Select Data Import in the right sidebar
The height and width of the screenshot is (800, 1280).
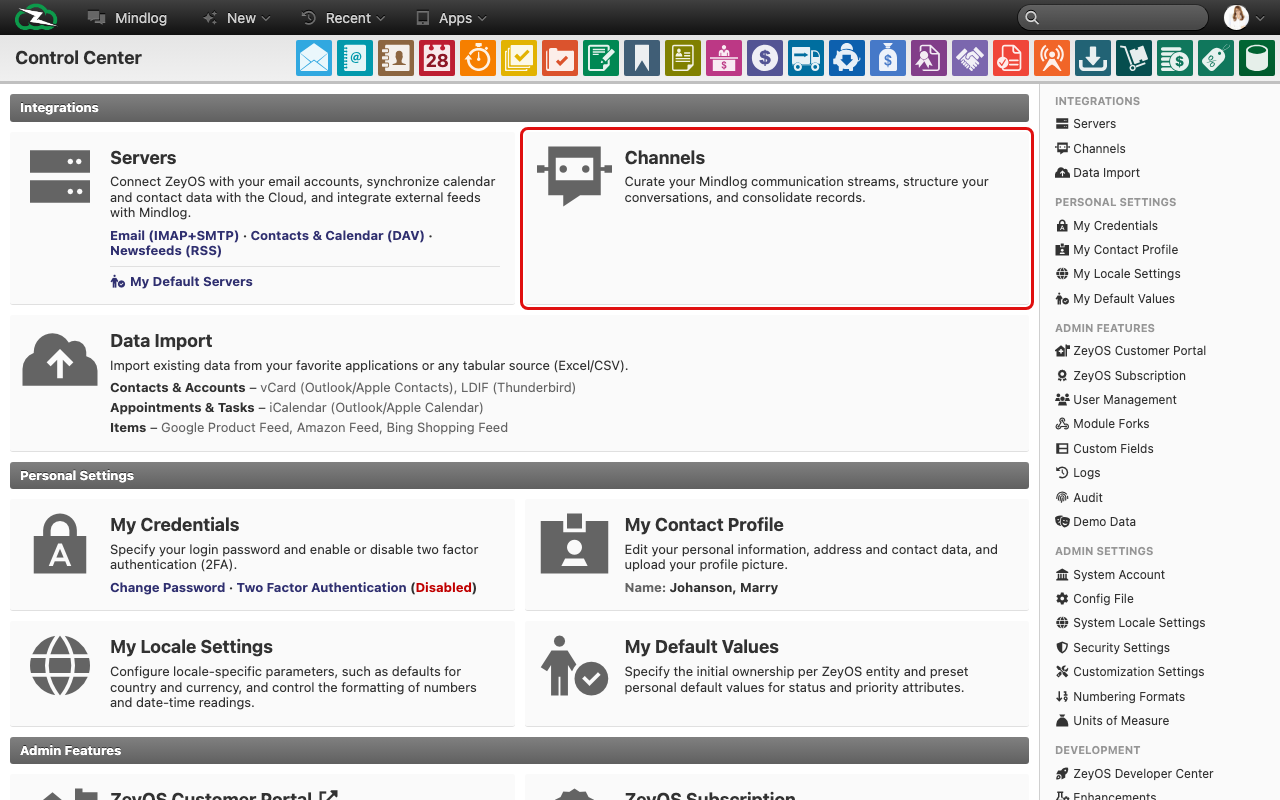coord(1097,173)
